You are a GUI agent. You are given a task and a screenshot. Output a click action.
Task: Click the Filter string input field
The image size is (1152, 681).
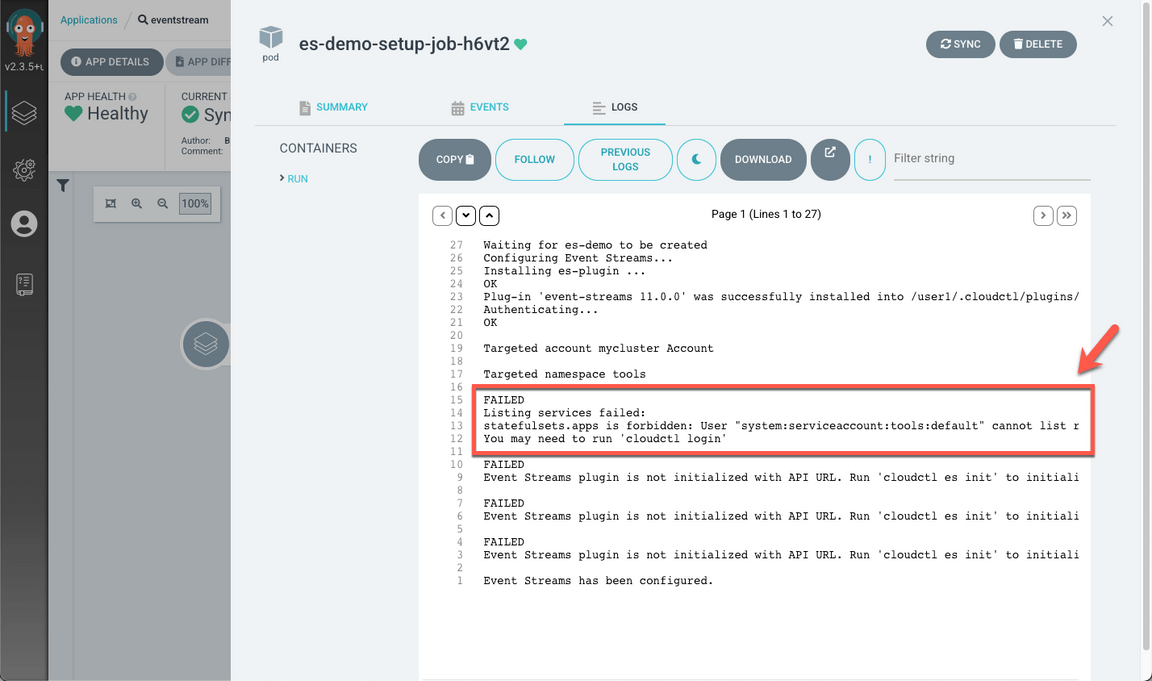(x=990, y=159)
